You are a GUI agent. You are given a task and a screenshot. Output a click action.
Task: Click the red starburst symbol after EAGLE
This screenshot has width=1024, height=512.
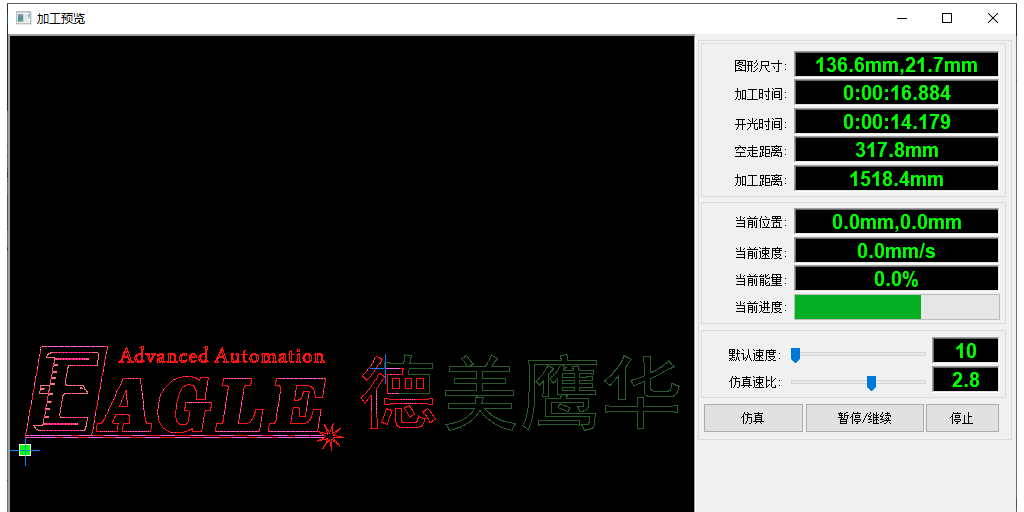330,436
